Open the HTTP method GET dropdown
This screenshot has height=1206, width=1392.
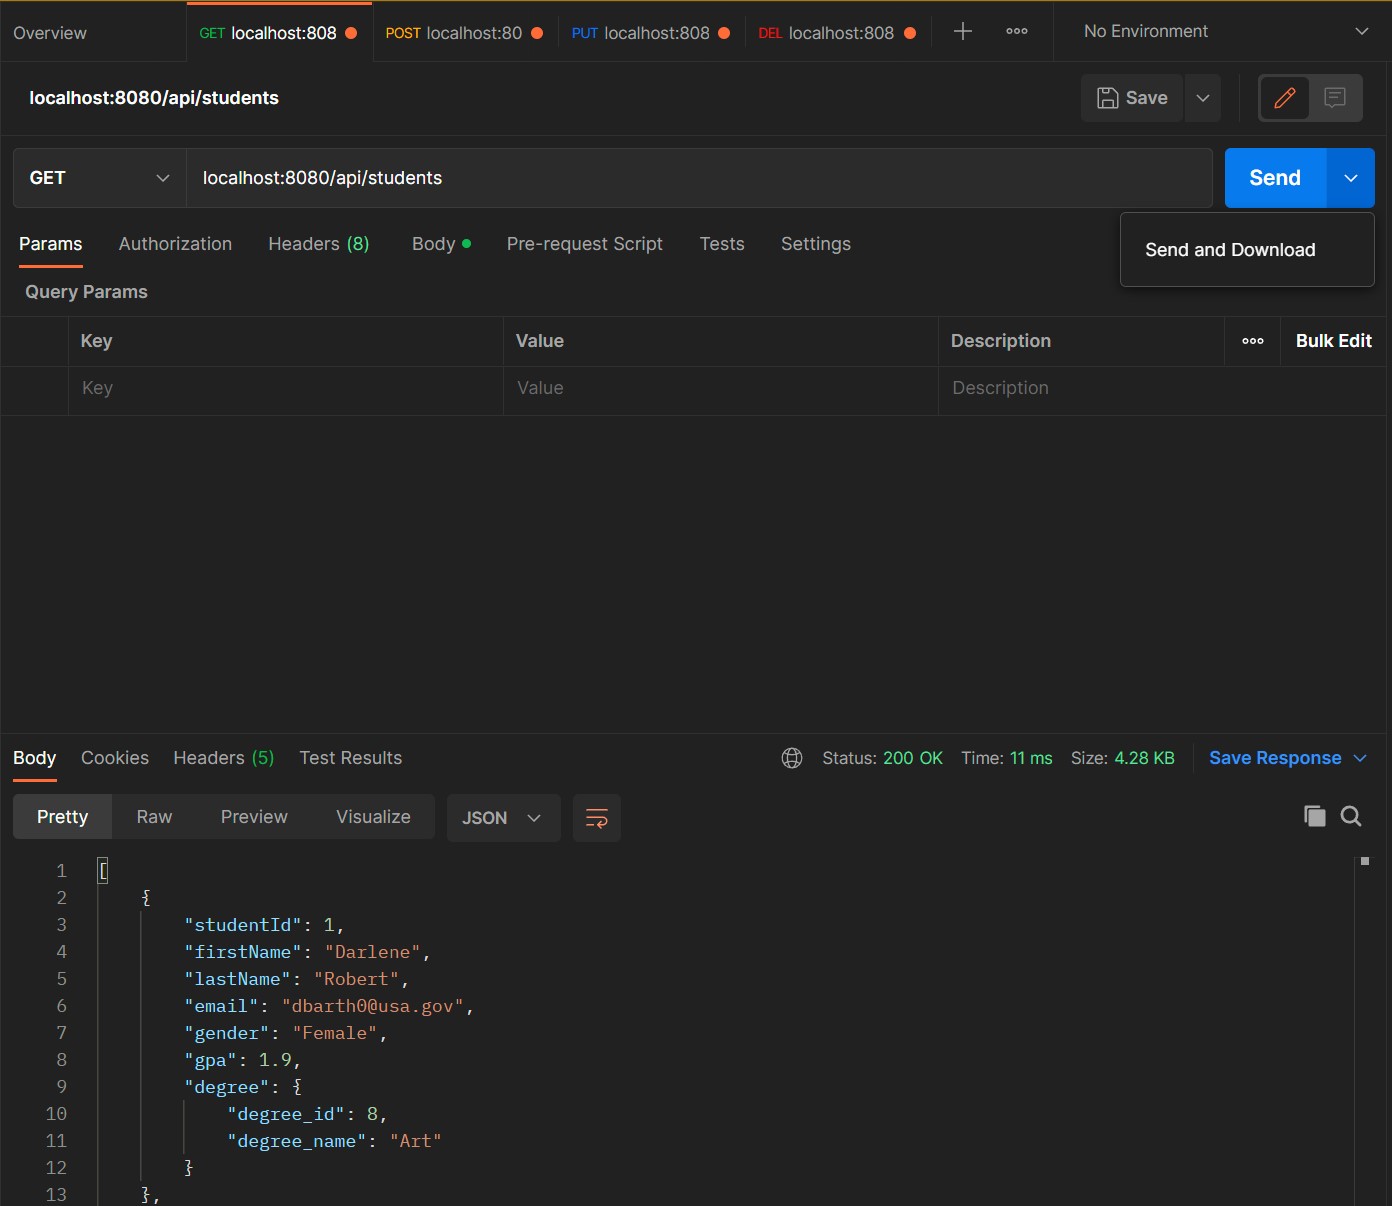pos(100,178)
